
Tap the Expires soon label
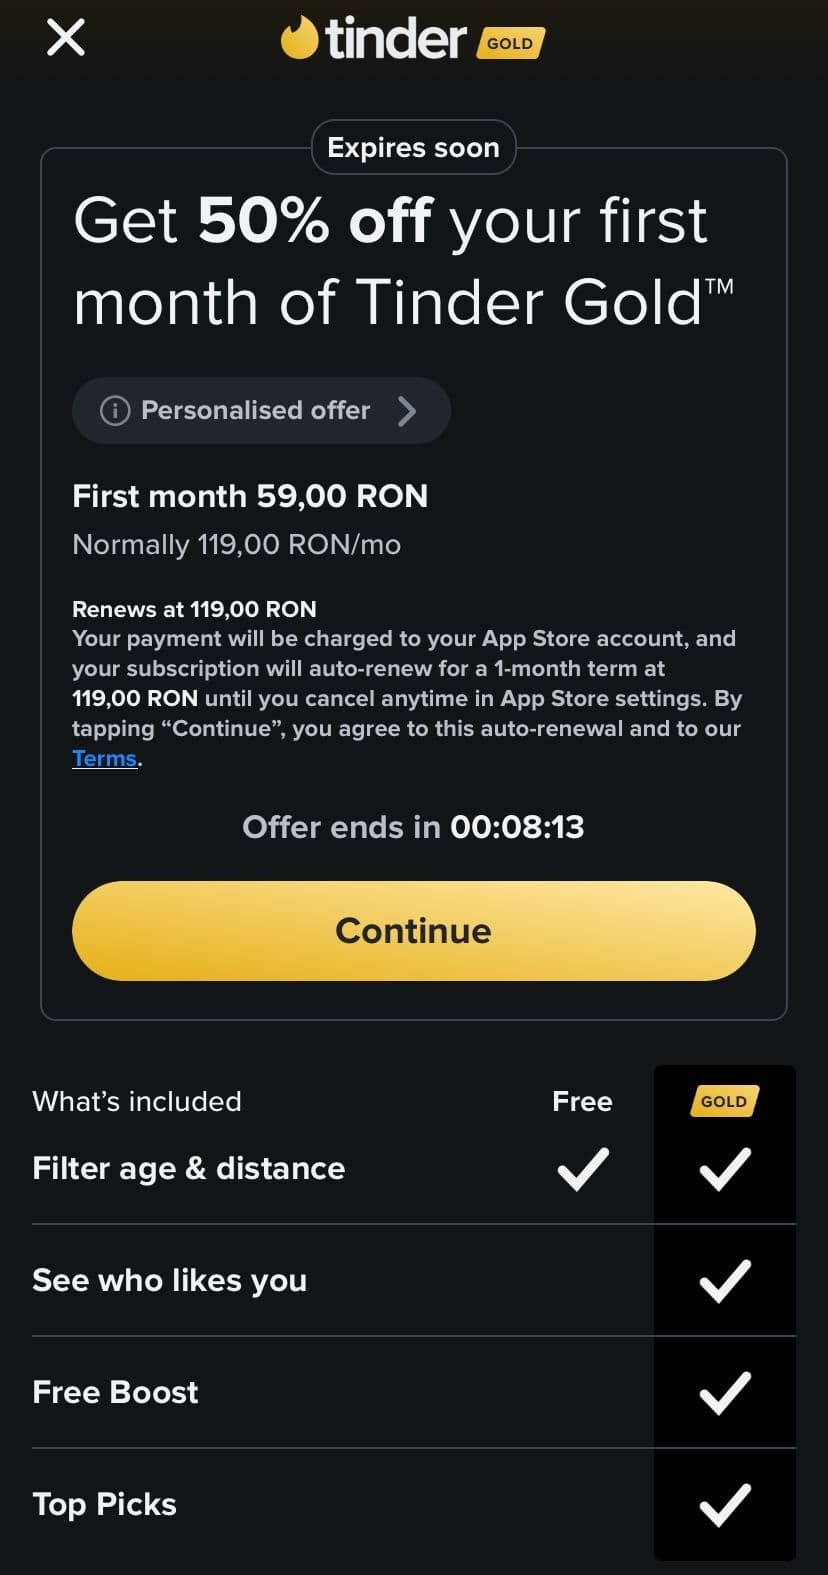coord(413,147)
